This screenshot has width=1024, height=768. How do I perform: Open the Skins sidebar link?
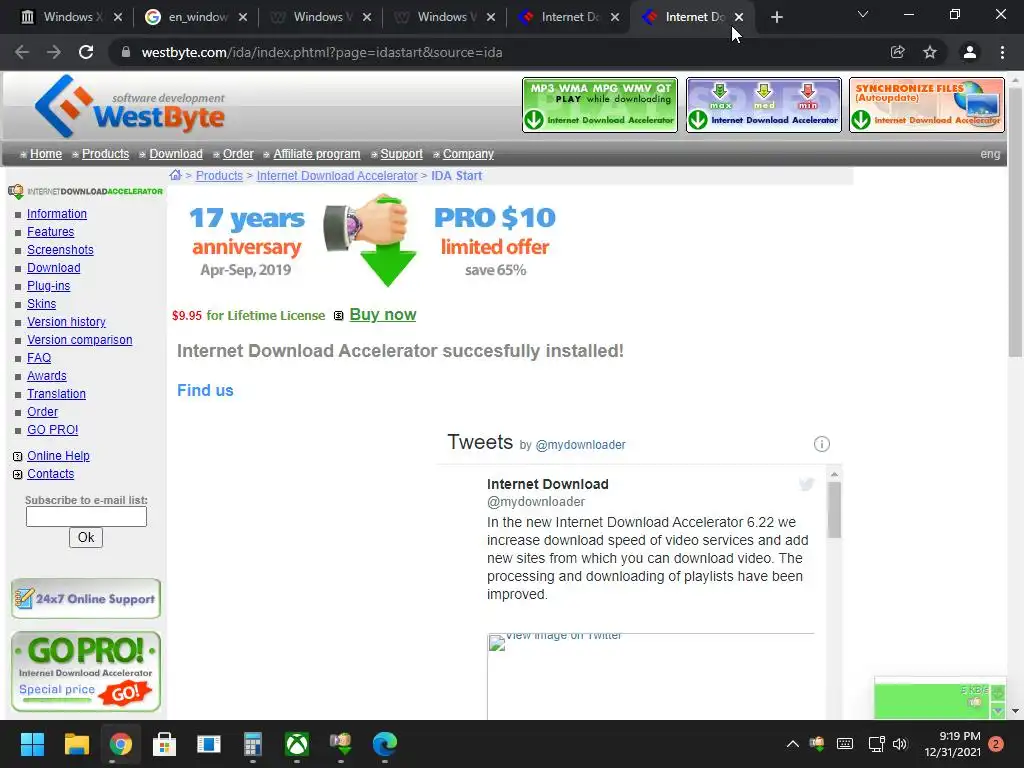tap(41, 304)
